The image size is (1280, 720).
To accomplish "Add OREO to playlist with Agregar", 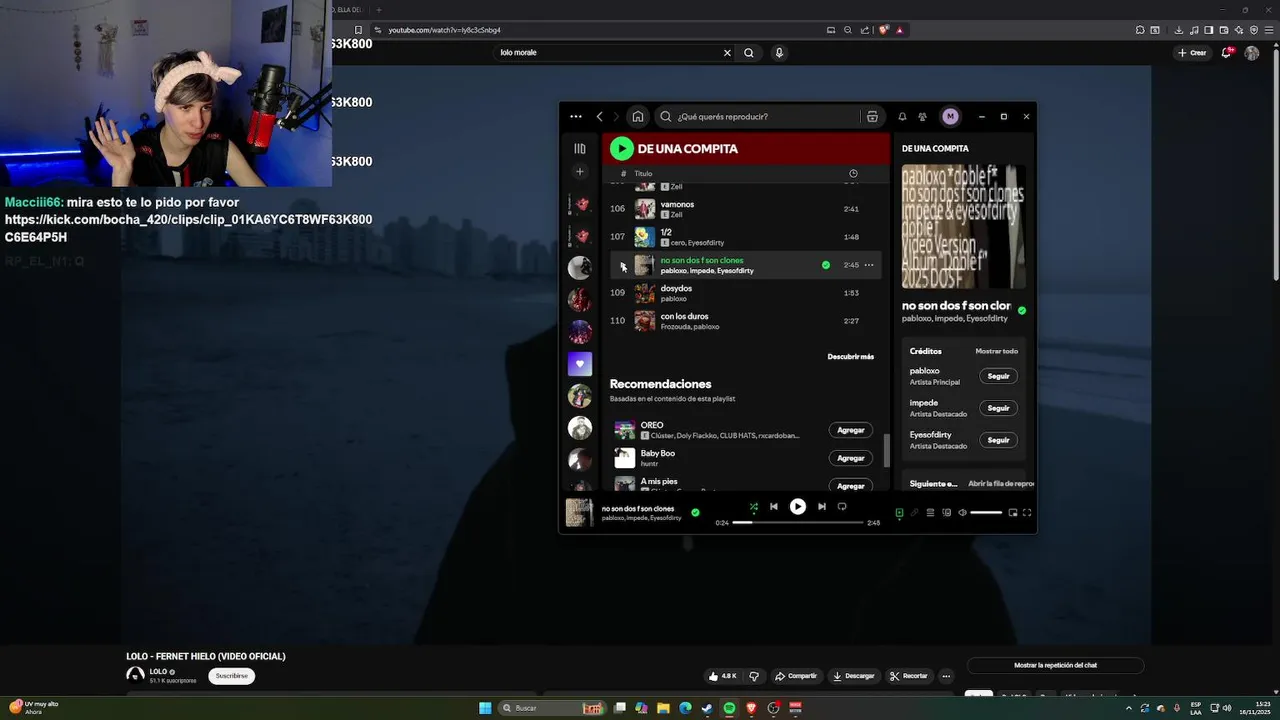I will tap(850, 430).
